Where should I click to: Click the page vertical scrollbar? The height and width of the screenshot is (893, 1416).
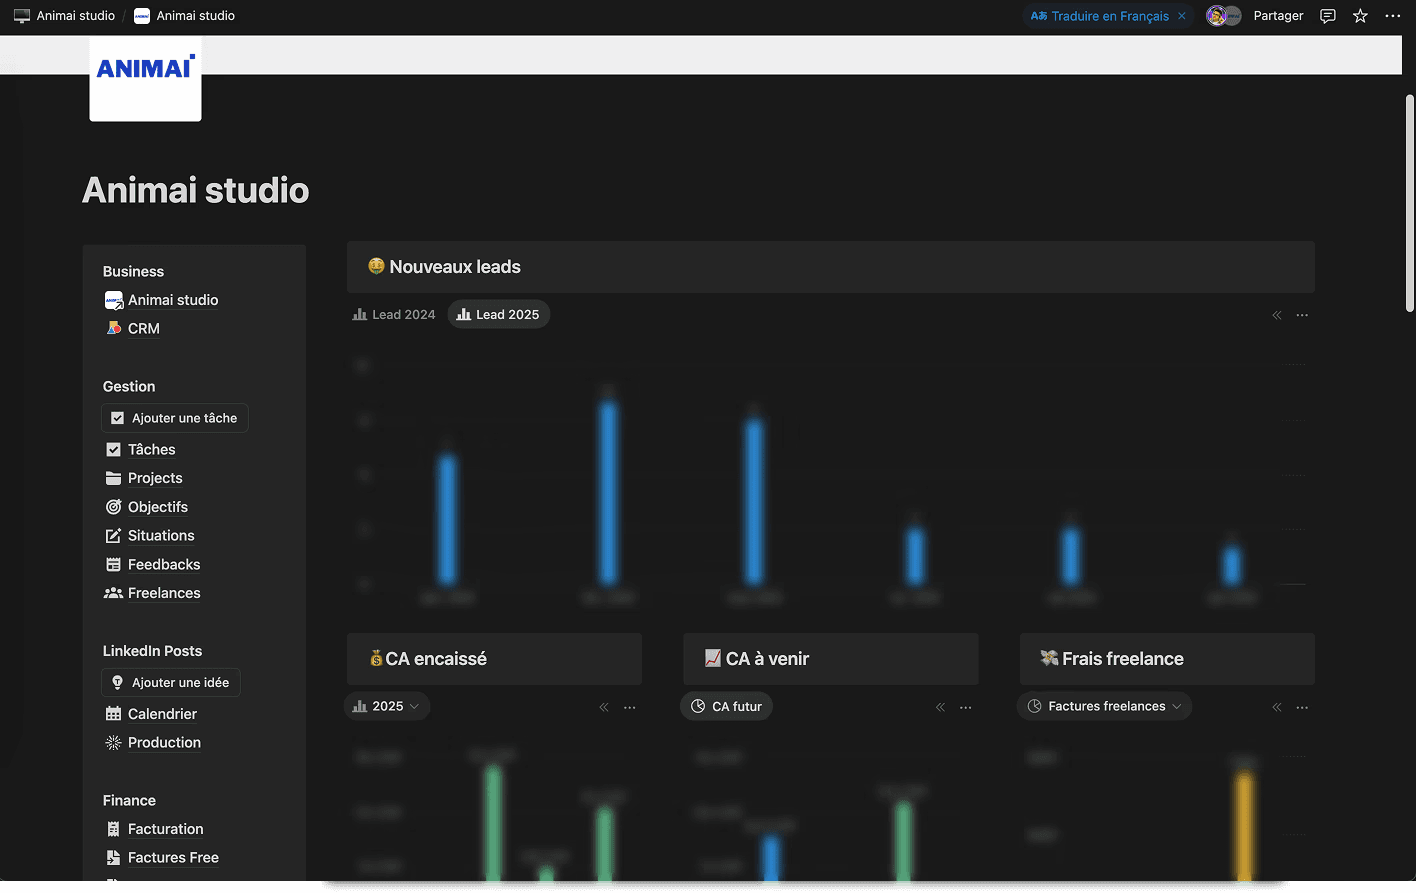[x=1409, y=204]
